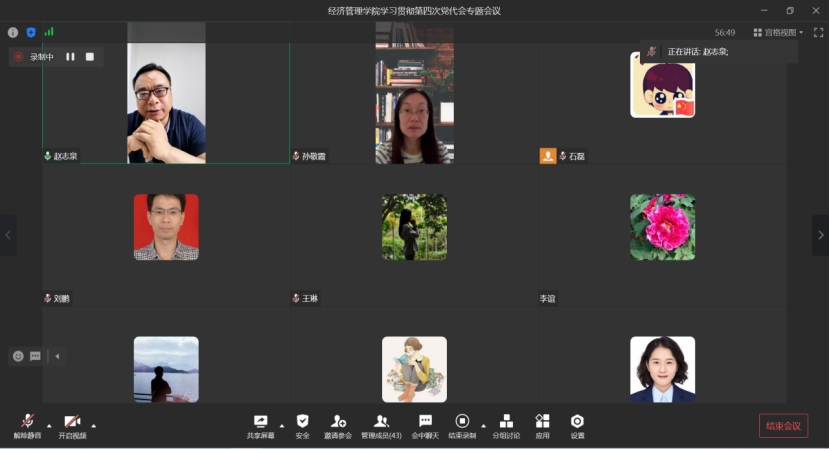
Task: Open 管理成员(43) member list
Action: pyautogui.click(x=381, y=426)
